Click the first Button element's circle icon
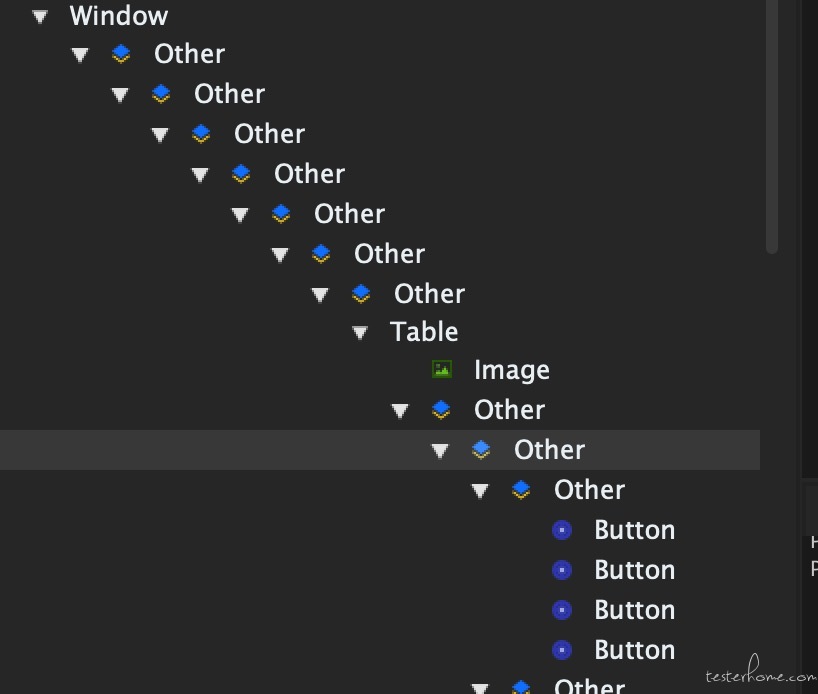The image size is (818, 694). (x=562, y=530)
